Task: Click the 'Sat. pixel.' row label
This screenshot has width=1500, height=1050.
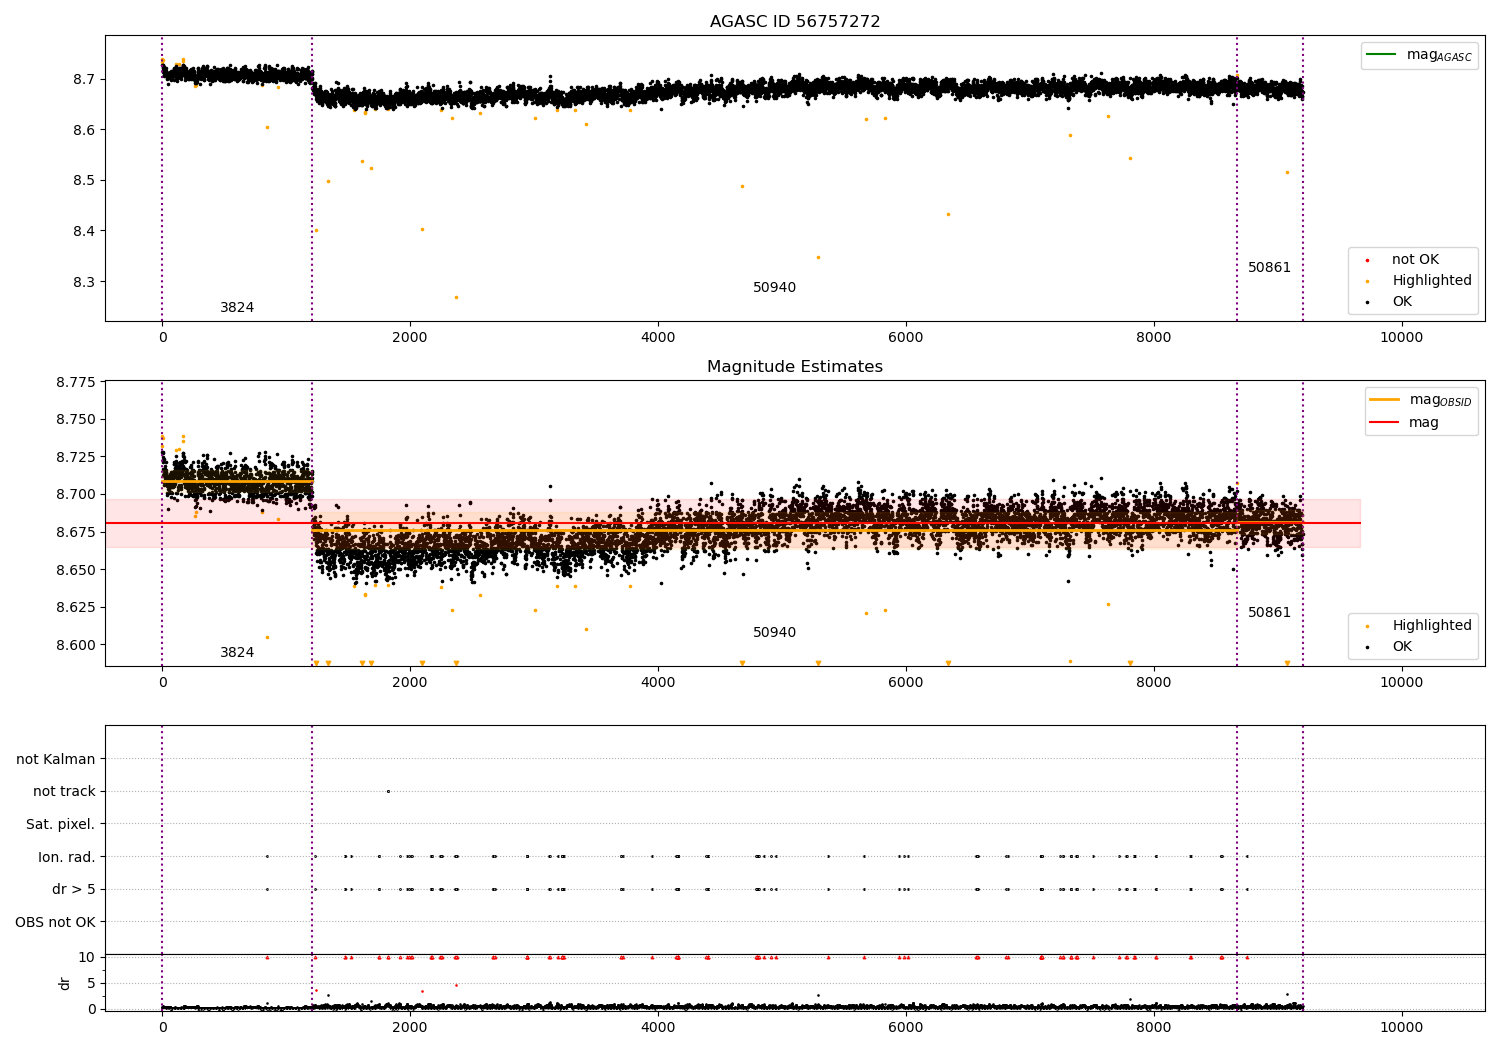Action: pyautogui.click(x=61, y=825)
